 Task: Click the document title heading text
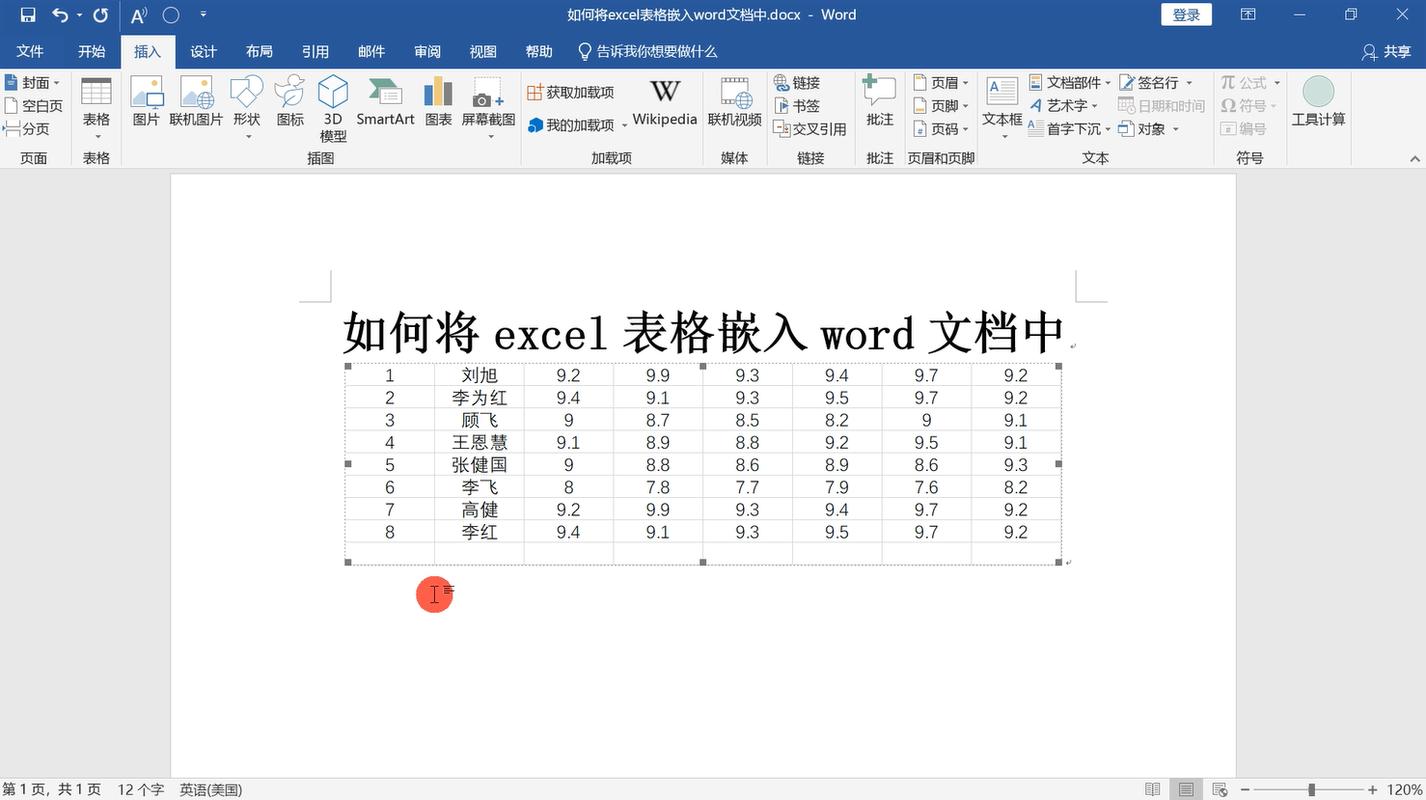tap(703, 333)
